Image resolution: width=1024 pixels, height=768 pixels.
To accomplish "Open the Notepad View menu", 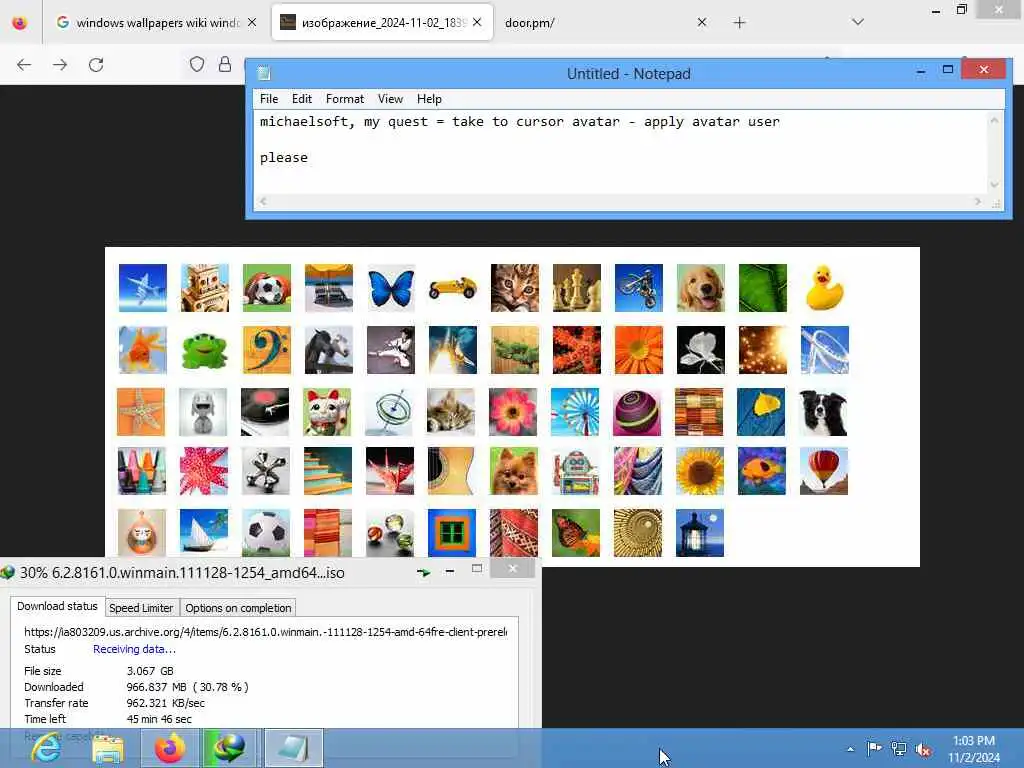I will click(x=390, y=99).
